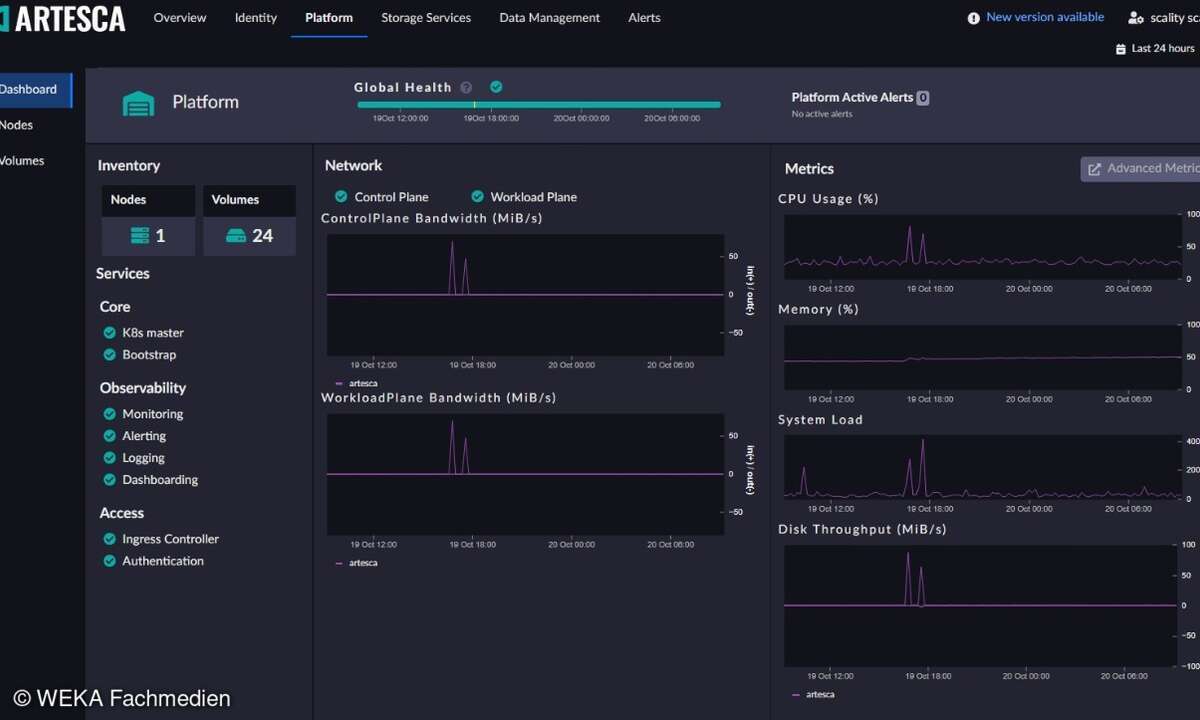The height and width of the screenshot is (720, 1200).
Task: Click the ARTESCA logo
Action: coord(63,18)
